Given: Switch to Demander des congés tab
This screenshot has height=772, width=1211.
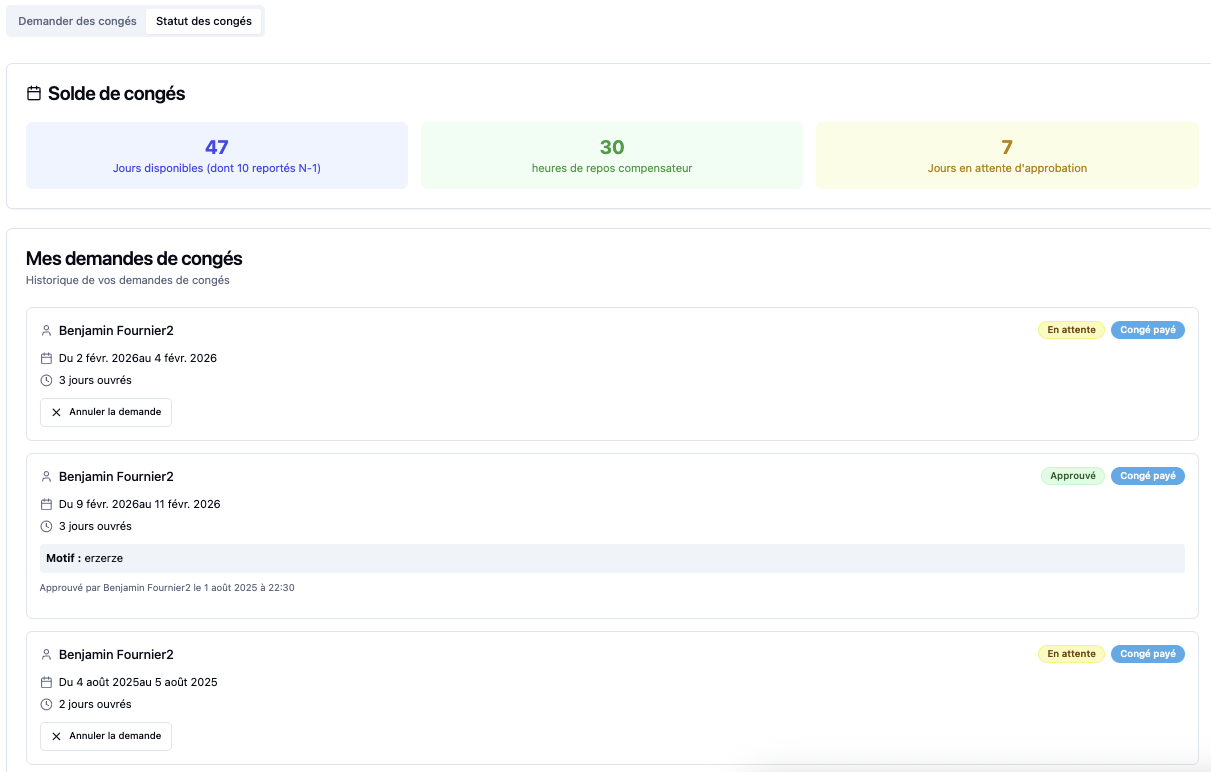Looking at the screenshot, I should pyautogui.click(x=77, y=21).
